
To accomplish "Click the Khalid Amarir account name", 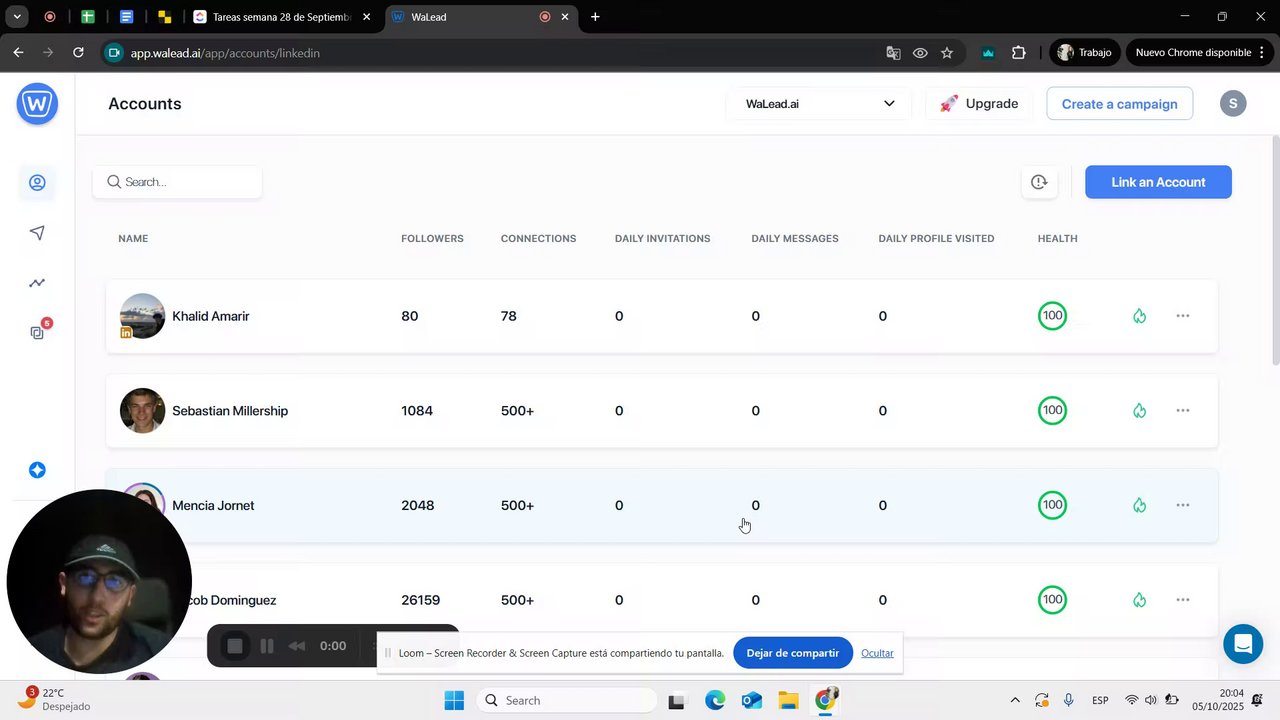I will (x=211, y=316).
